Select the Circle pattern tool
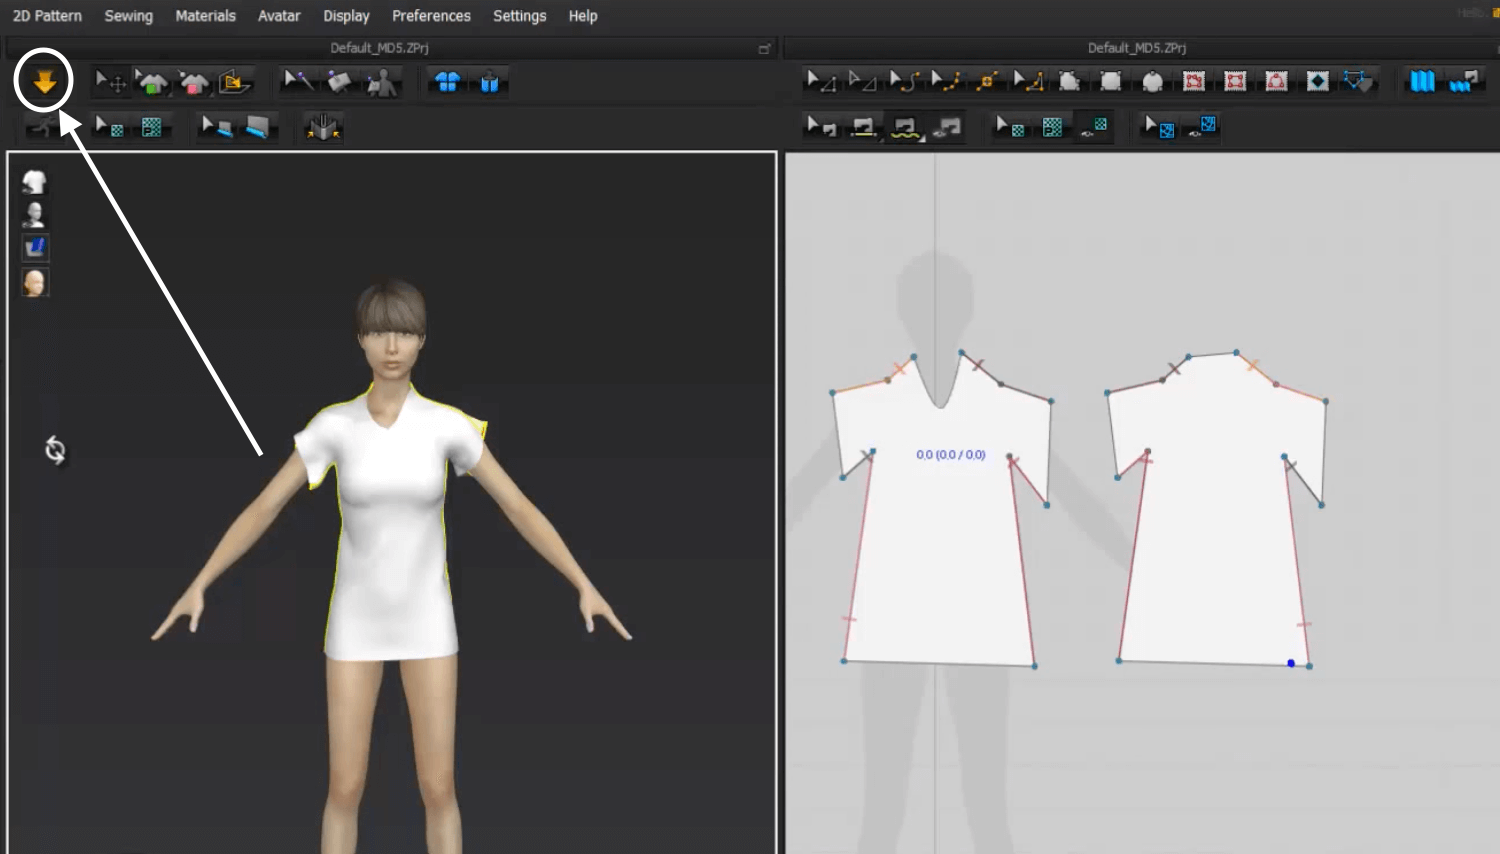1500x854 pixels. click(x=1152, y=81)
